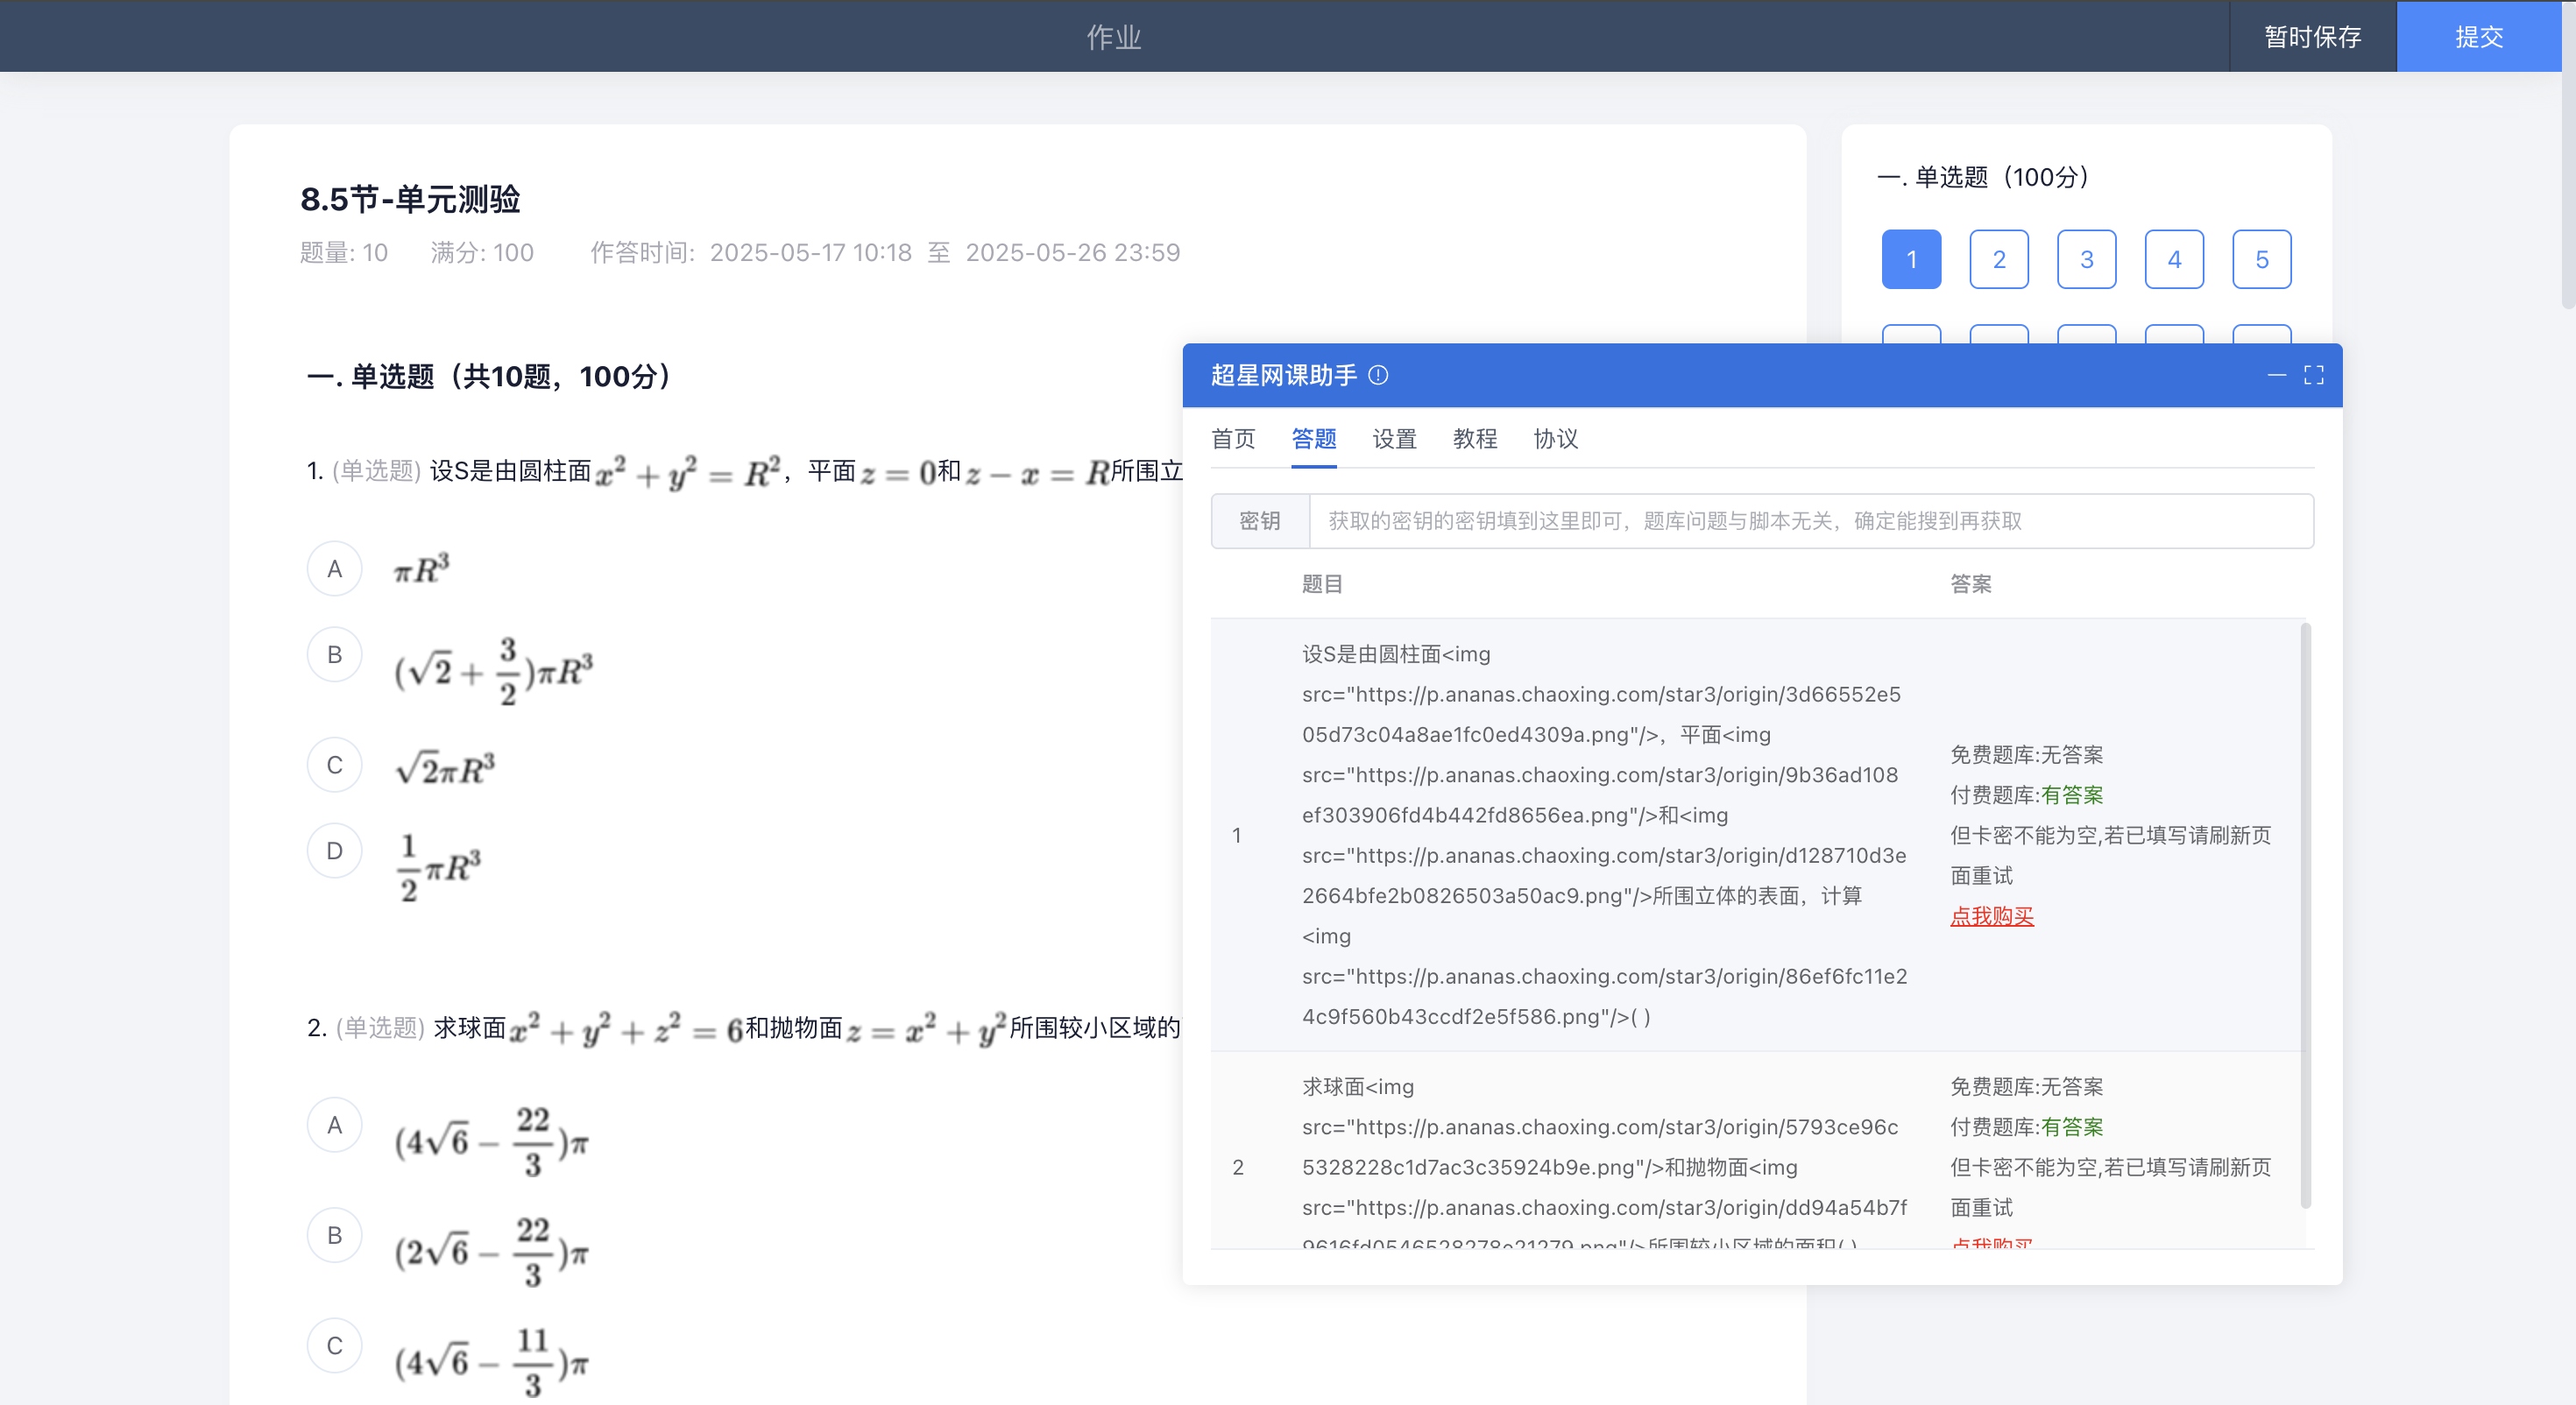
Task: Select option D for question 1
Action: 334,850
